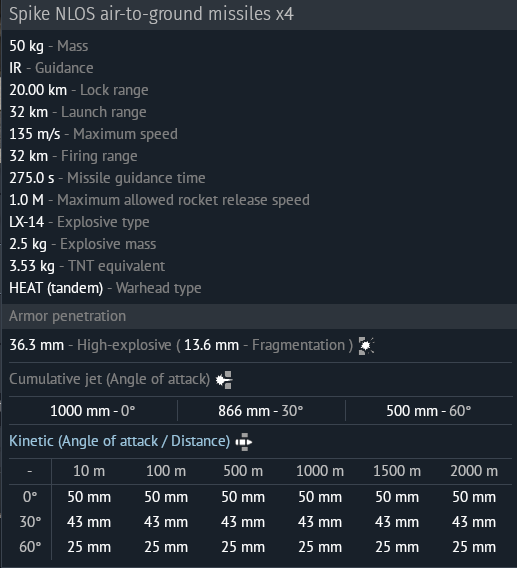Click the 10 m distance column header
The width and height of the screenshot is (517, 568).
pos(89,471)
